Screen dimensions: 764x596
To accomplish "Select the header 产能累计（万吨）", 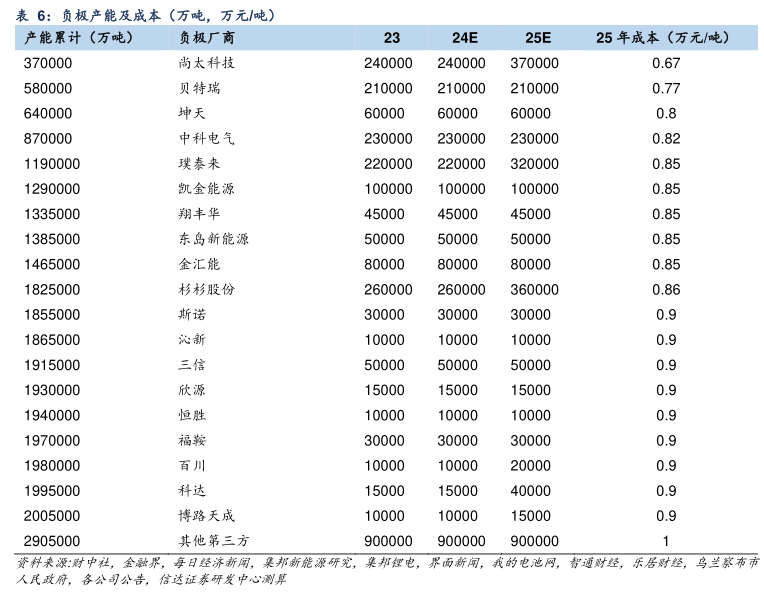I will (78, 38).
